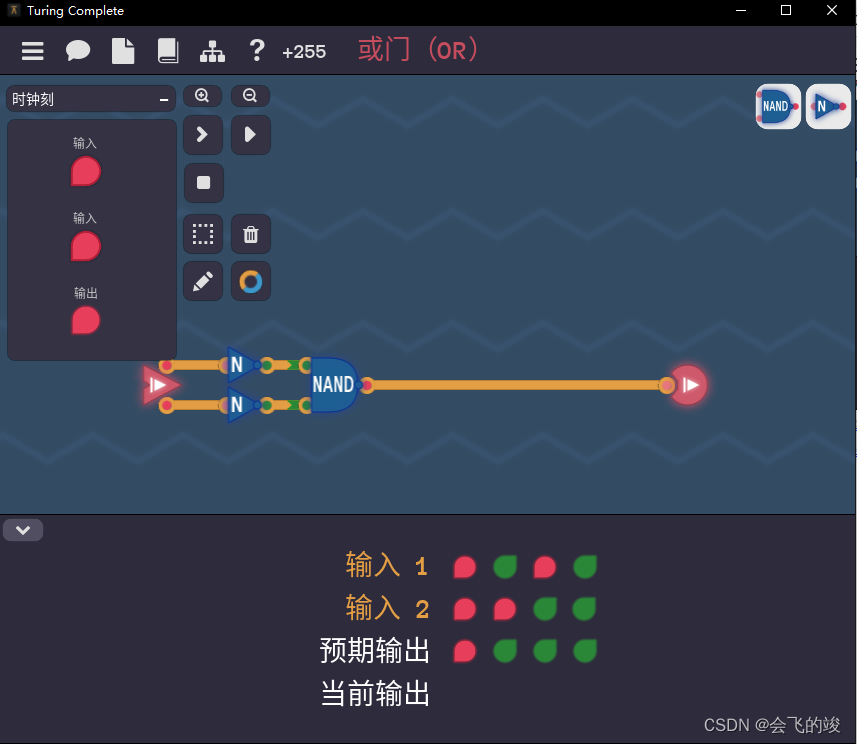This screenshot has height=744, width=857.
Task: Click 输入 1 first test value dot
Action: [465, 567]
